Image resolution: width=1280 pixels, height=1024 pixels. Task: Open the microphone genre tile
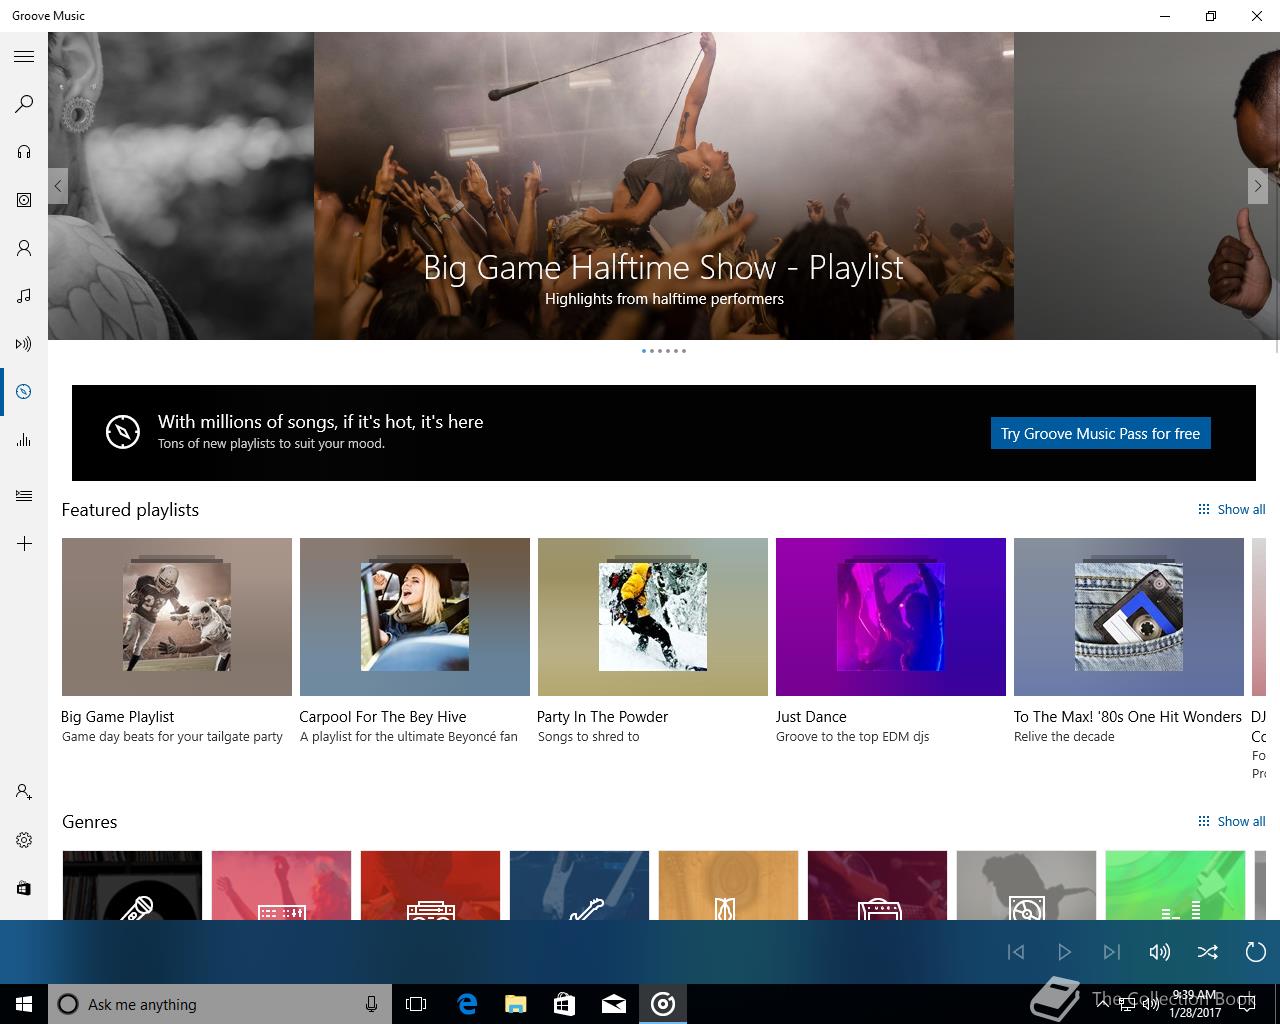point(132,885)
